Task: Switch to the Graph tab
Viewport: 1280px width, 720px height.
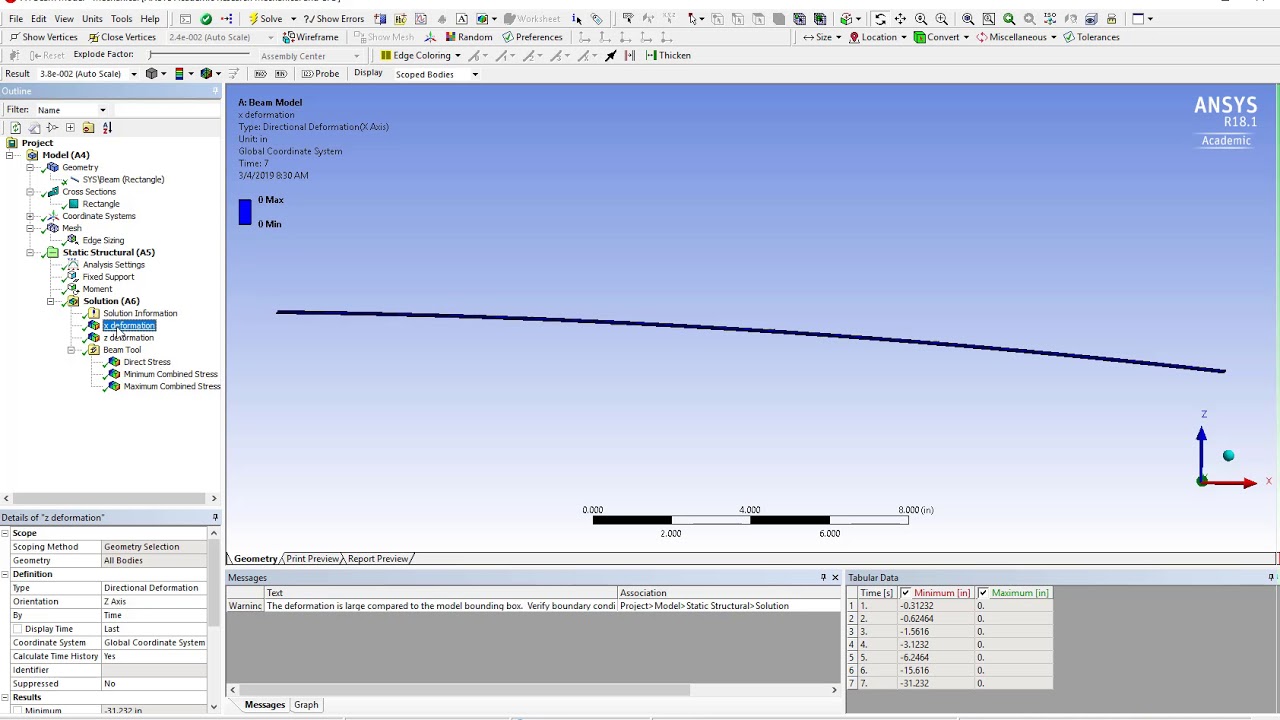Action: pos(306,705)
